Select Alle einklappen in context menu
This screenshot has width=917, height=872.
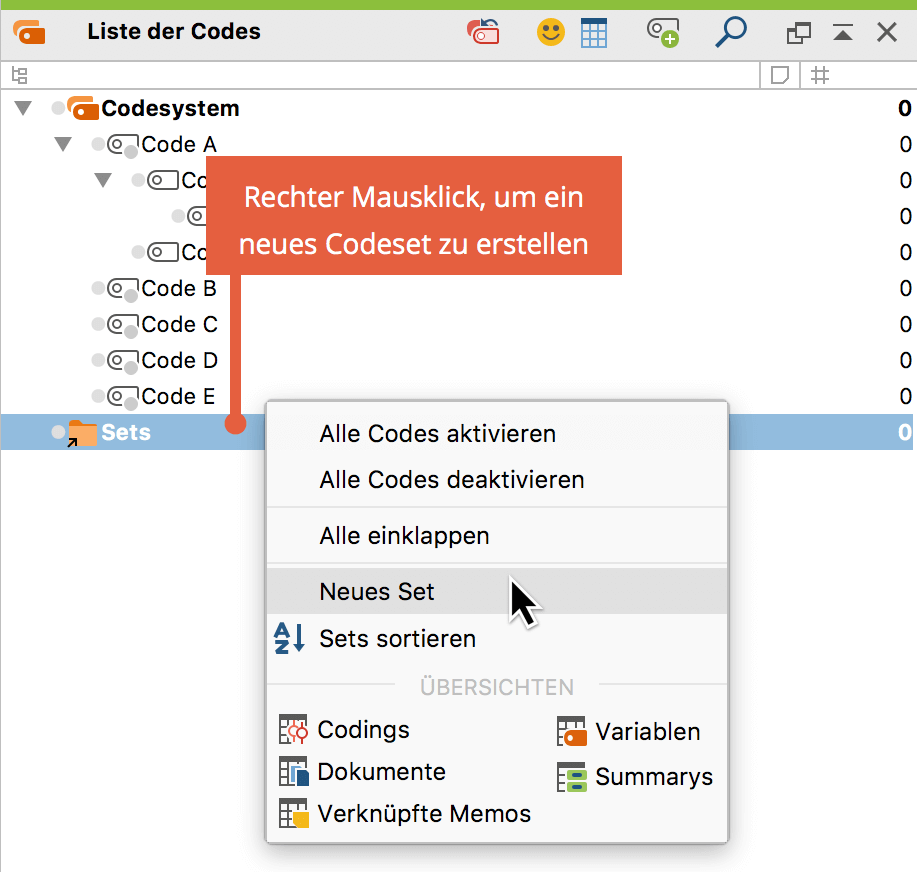point(497,536)
